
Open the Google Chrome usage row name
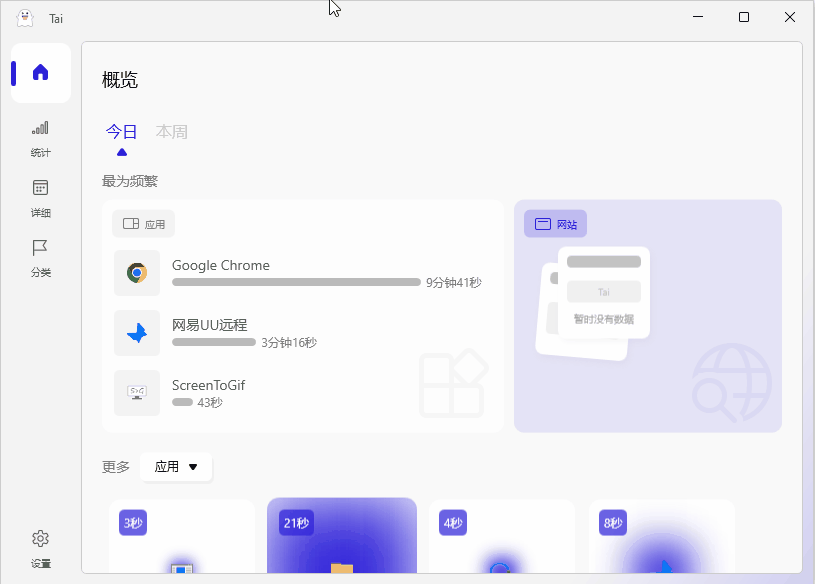pyautogui.click(x=221, y=265)
